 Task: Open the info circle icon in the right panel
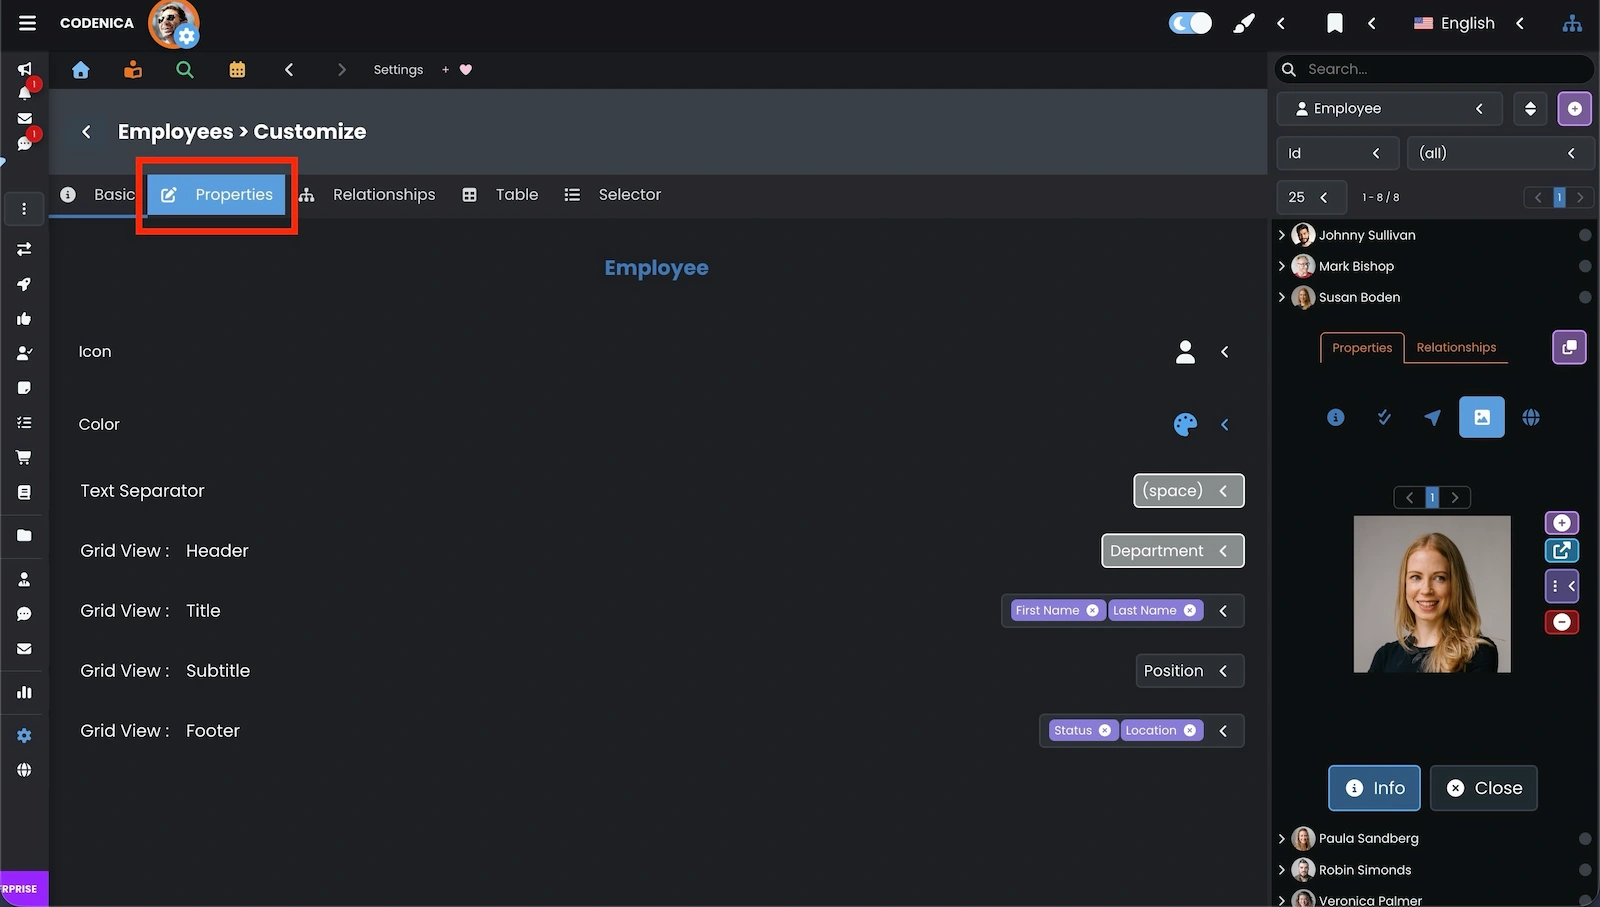(1335, 417)
